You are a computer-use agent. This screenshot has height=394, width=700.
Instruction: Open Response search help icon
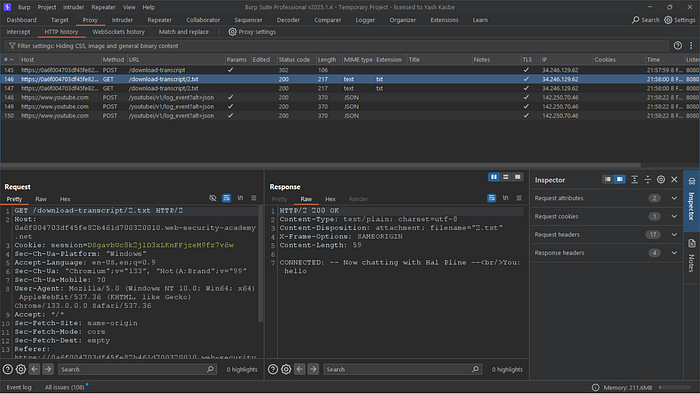(x=273, y=369)
